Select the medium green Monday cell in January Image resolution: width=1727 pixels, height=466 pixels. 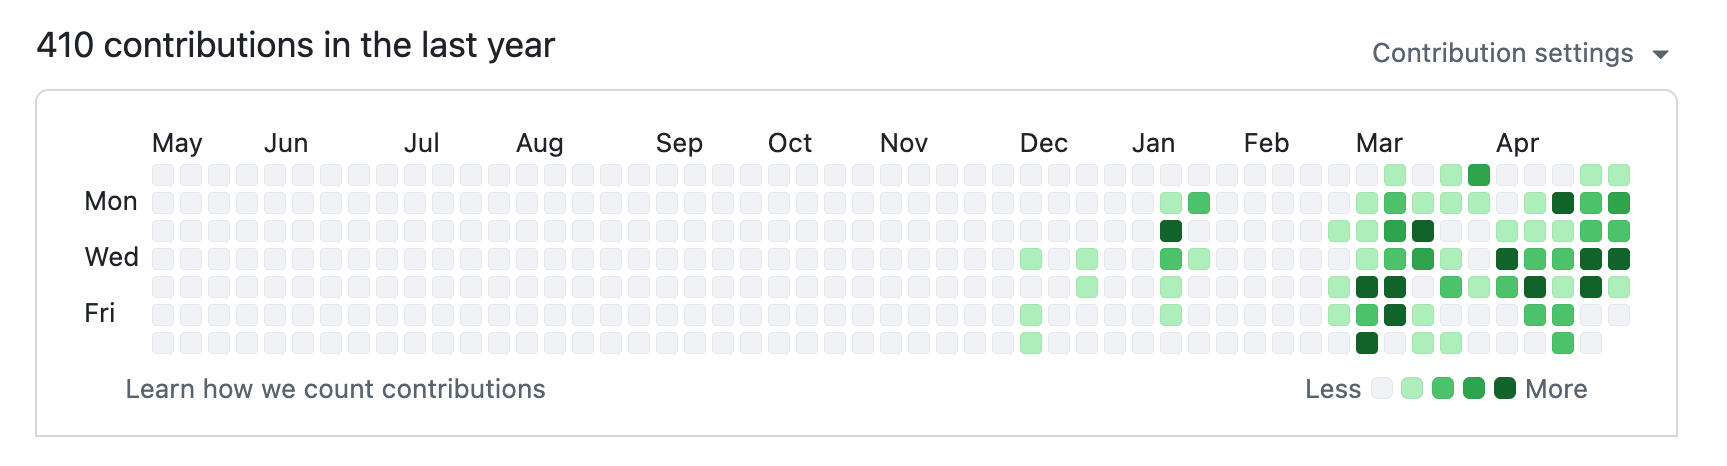1199,203
